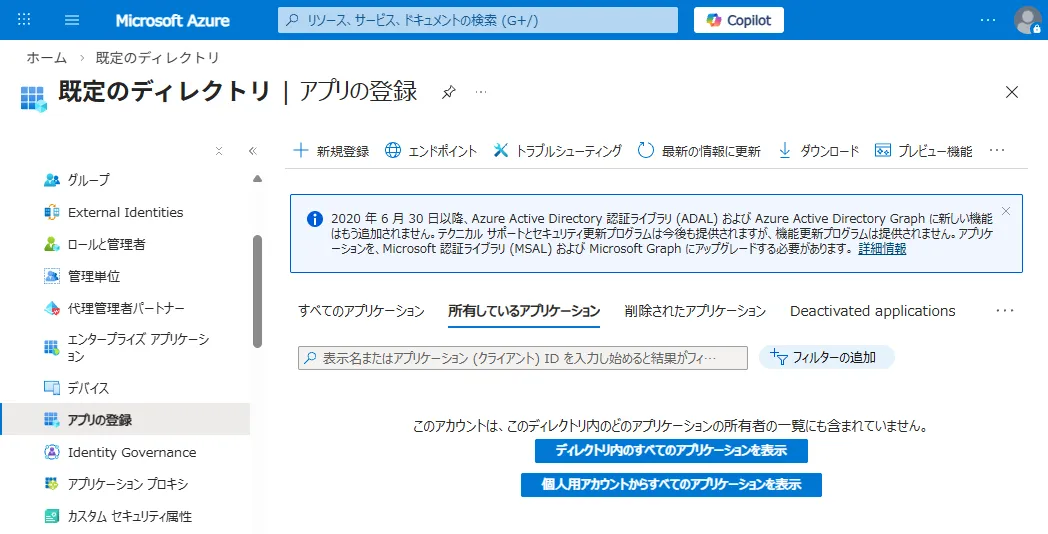Clear the sidebar search with X icon
The height and width of the screenshot is (534, 1048).
coord(219,151)
